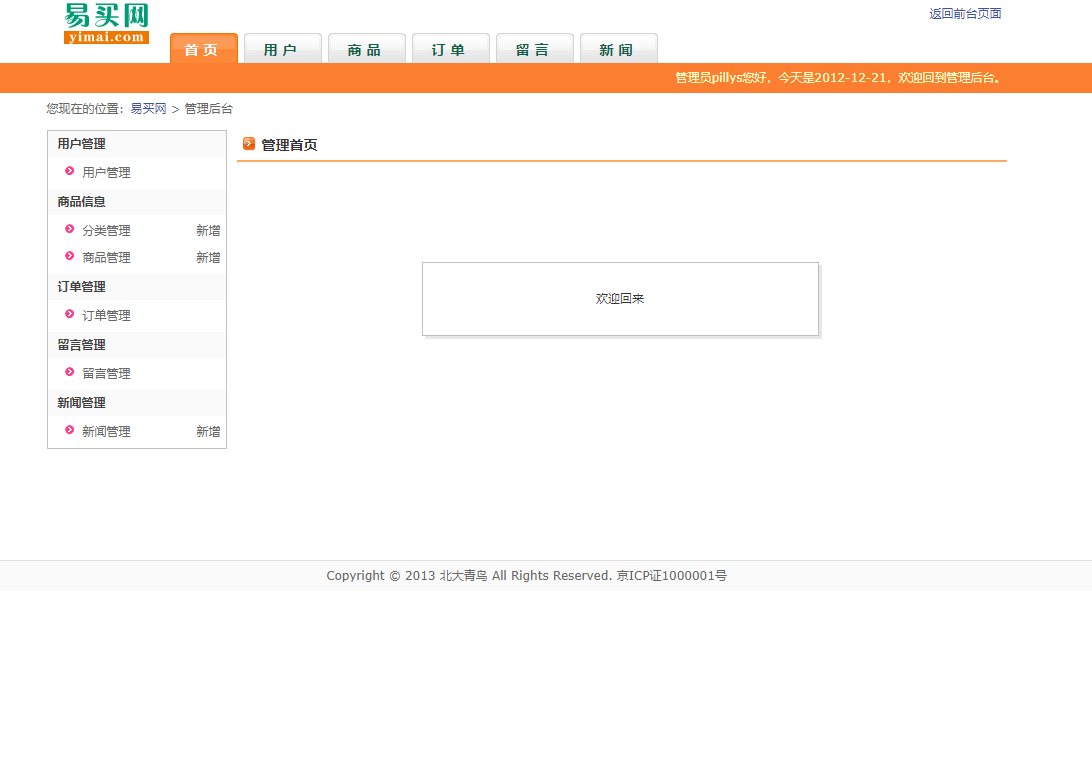Click the pink bullet icon next to 新闻管理
The height and width of the screenshot is (783, 1092).
click(70, 430)
